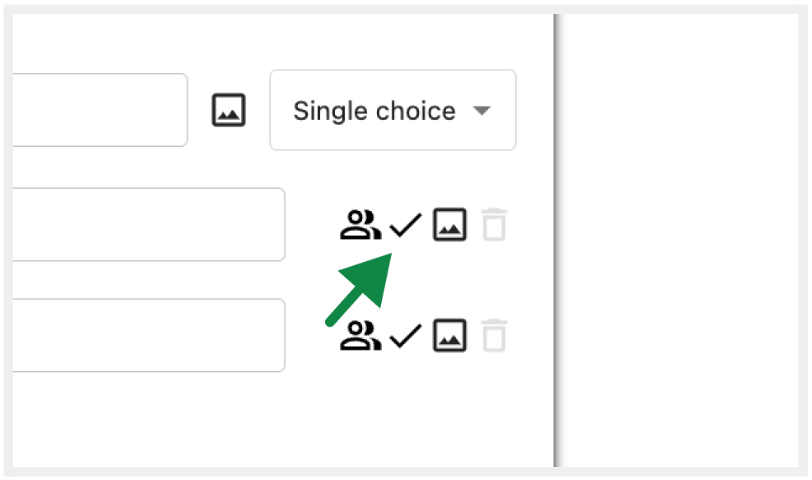The height and width of the screenshot is (480, 812).
Task: Add an image to the question
Action: [229, 110]
